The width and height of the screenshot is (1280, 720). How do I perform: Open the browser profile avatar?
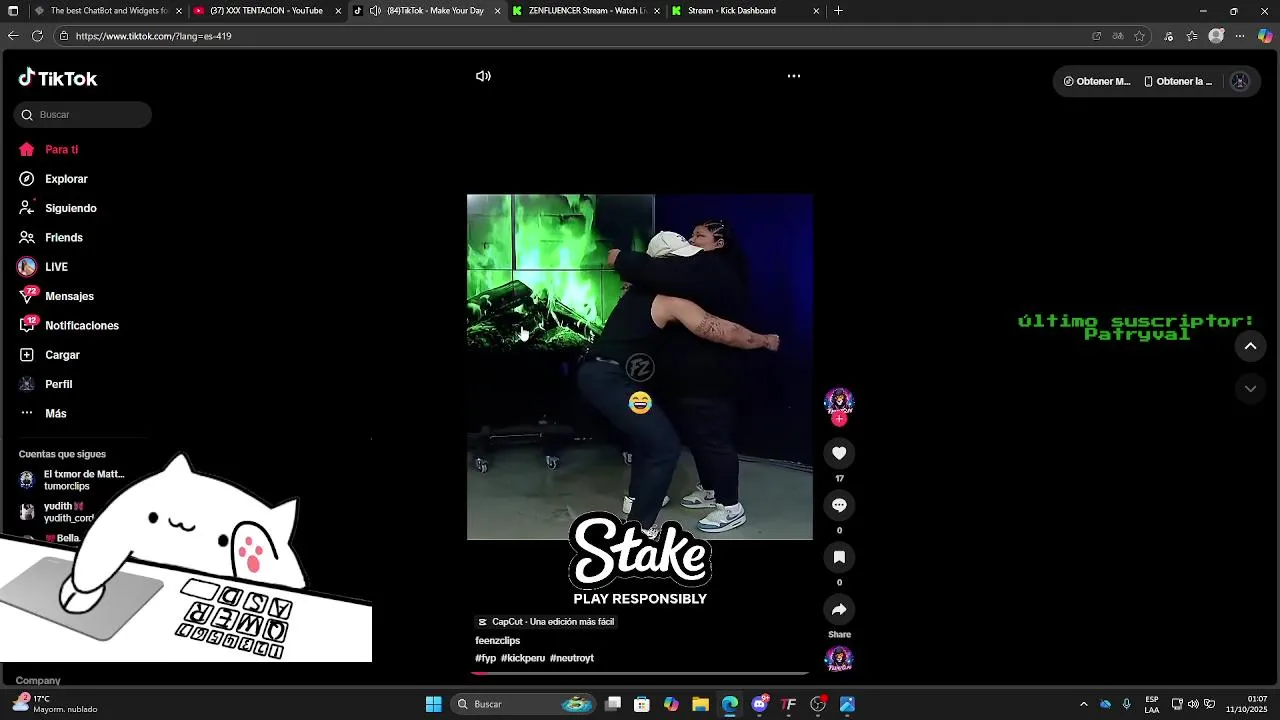point(1216,36)
